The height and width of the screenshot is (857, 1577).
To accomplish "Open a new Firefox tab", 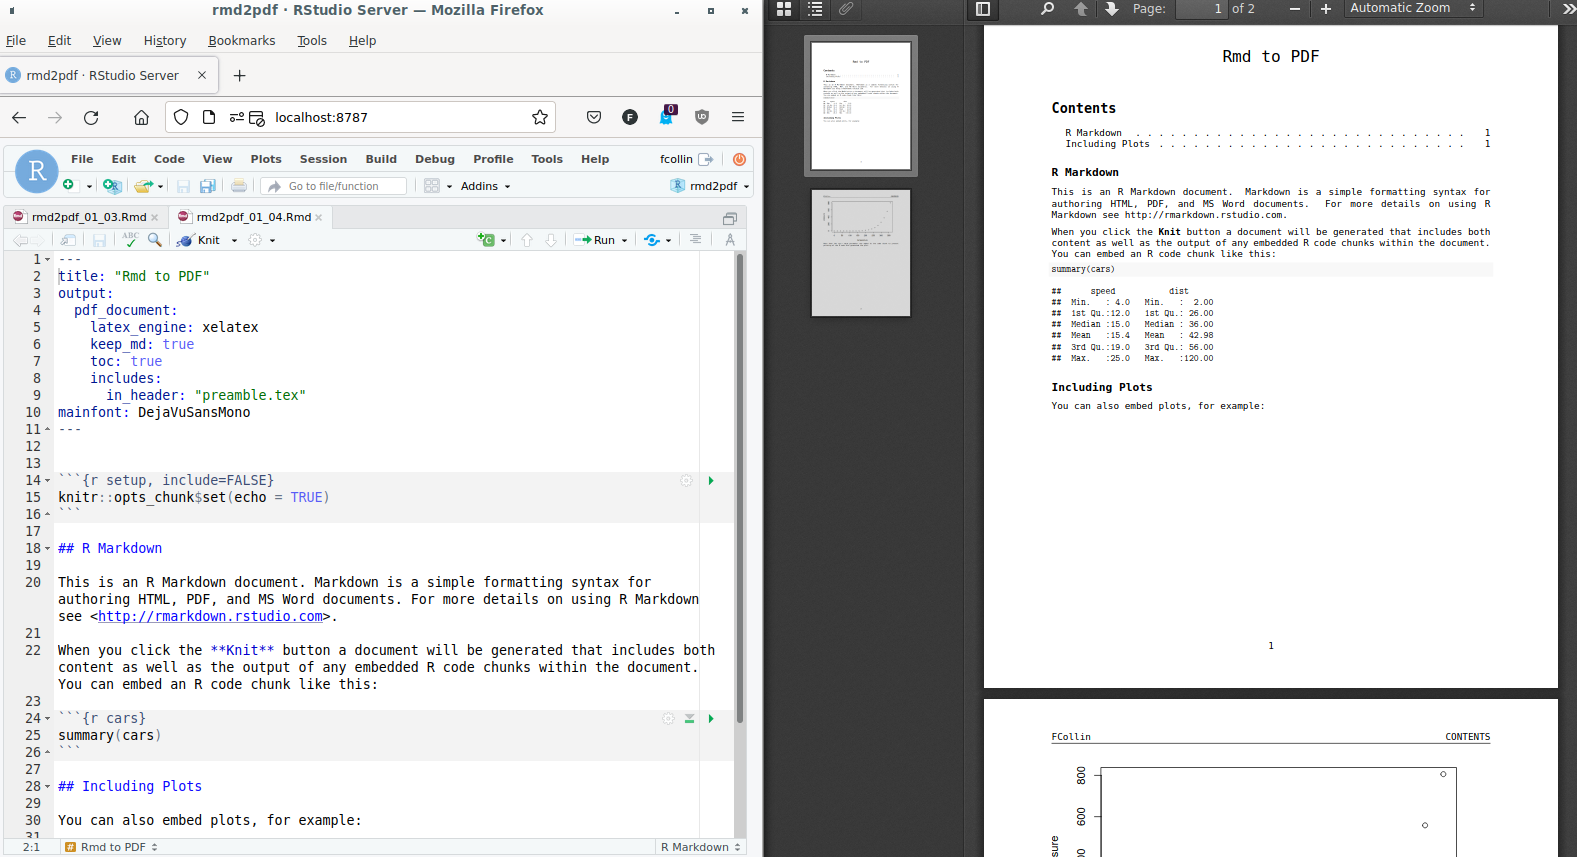I will (x=239, y=75).
